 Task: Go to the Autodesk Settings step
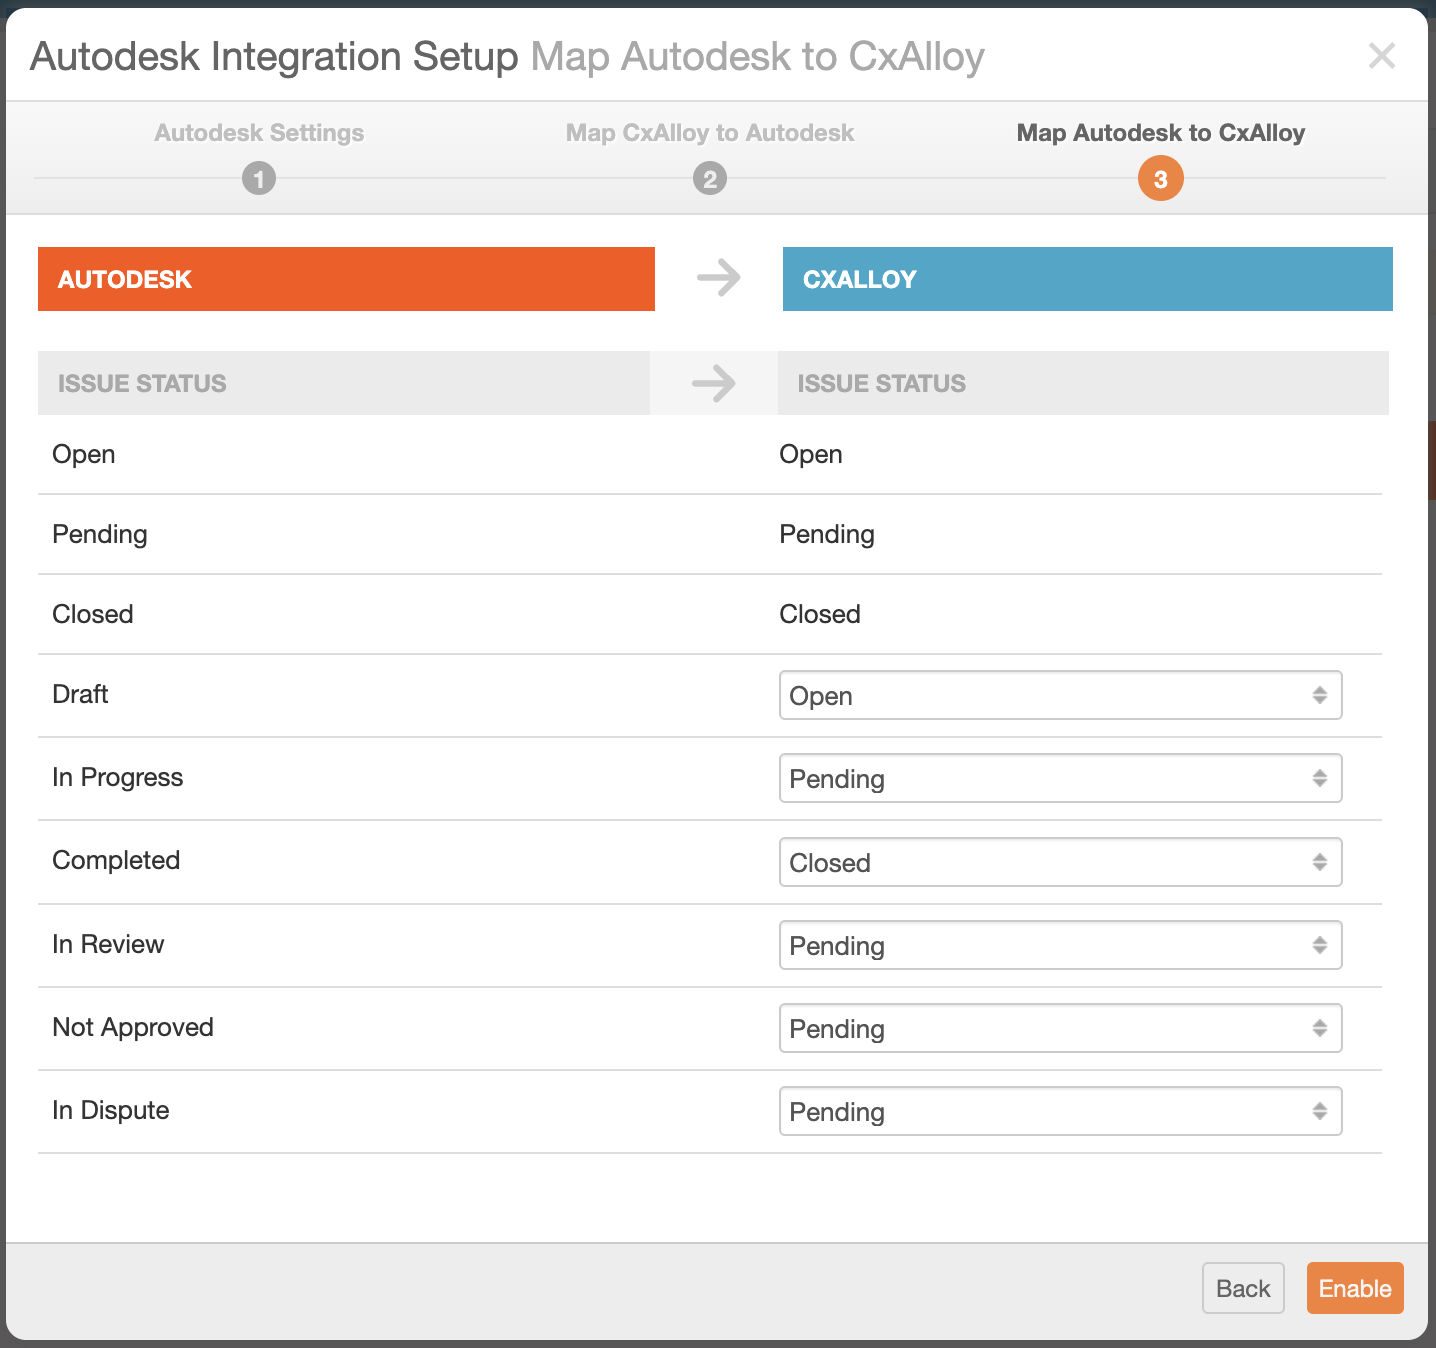tap(259, 133)
